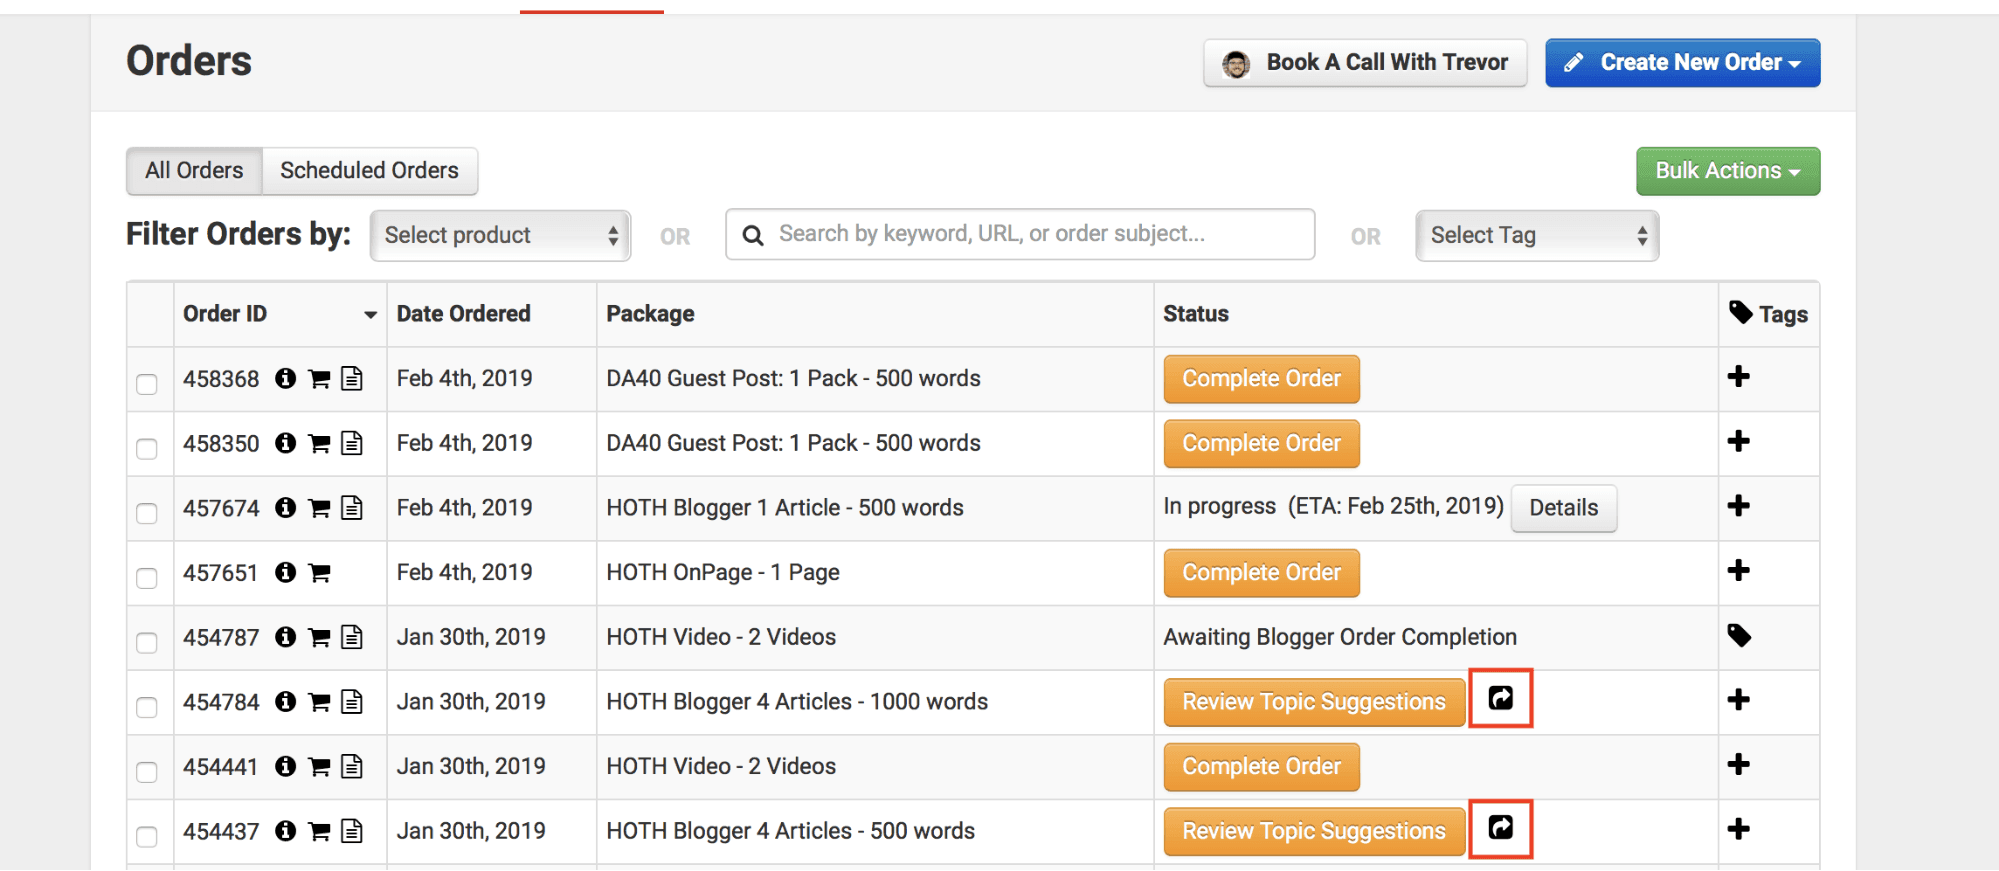The width and height of the screenshot is (1999, 871).
Task: Click Details for order 457674
Action: pos(1563,508)
